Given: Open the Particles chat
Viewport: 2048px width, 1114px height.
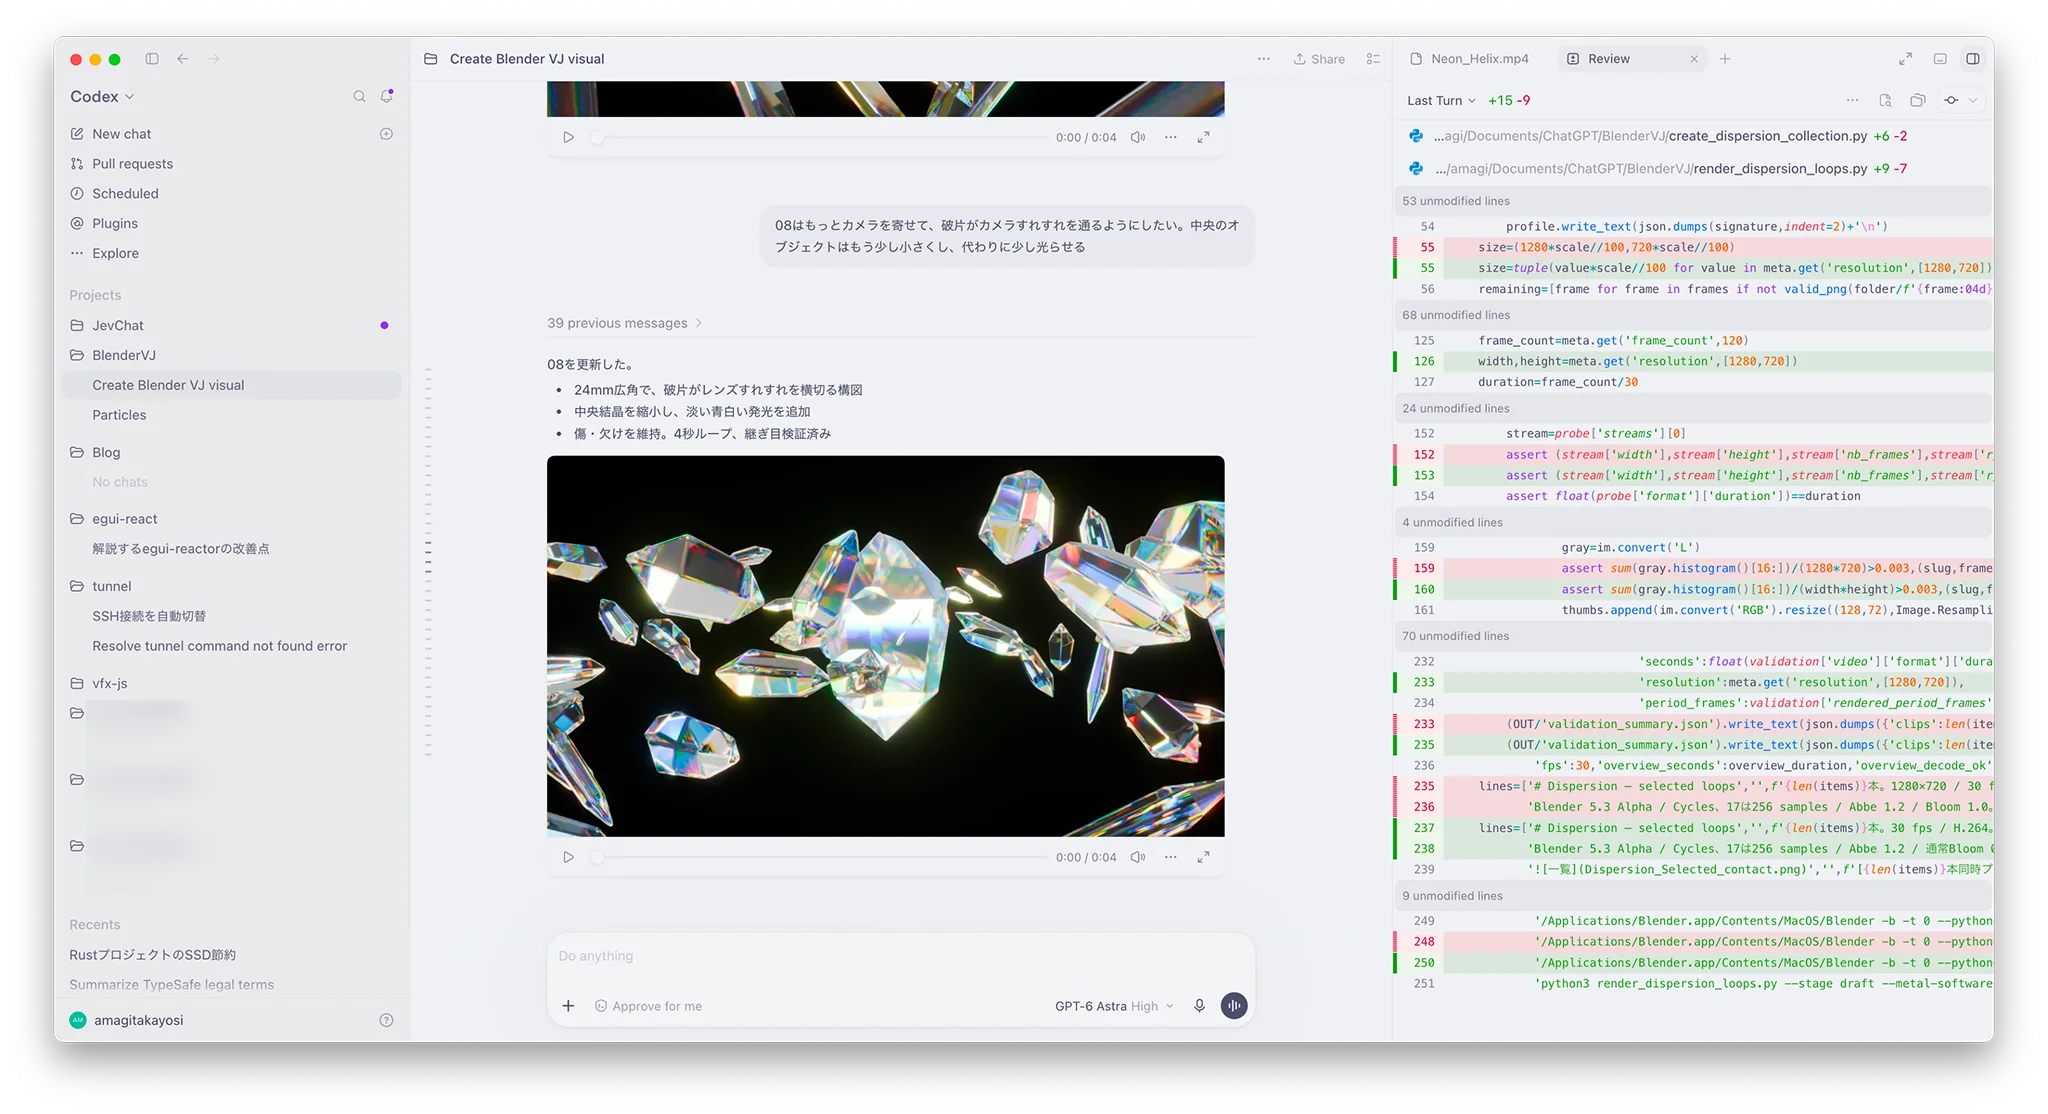Looking at the screenshot, I should 119,415.
